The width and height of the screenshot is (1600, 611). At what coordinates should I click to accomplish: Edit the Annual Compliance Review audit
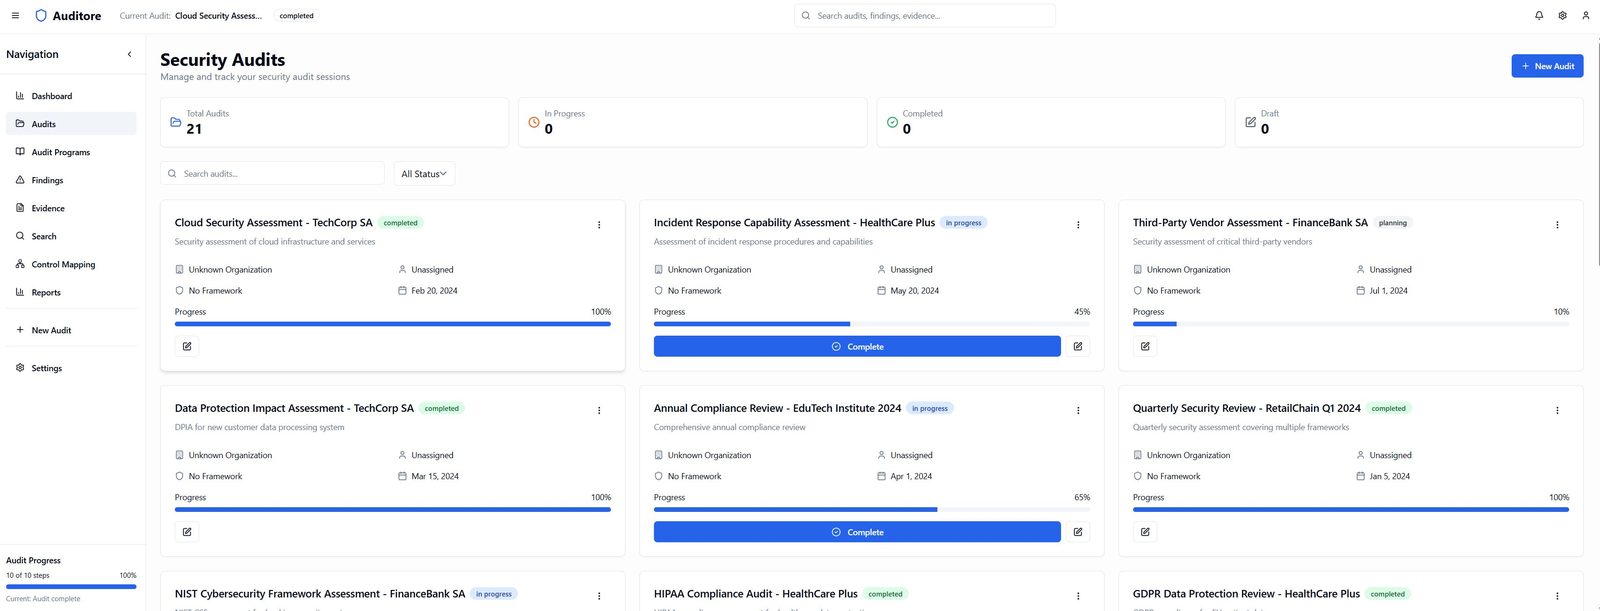tap(1078, 532)
